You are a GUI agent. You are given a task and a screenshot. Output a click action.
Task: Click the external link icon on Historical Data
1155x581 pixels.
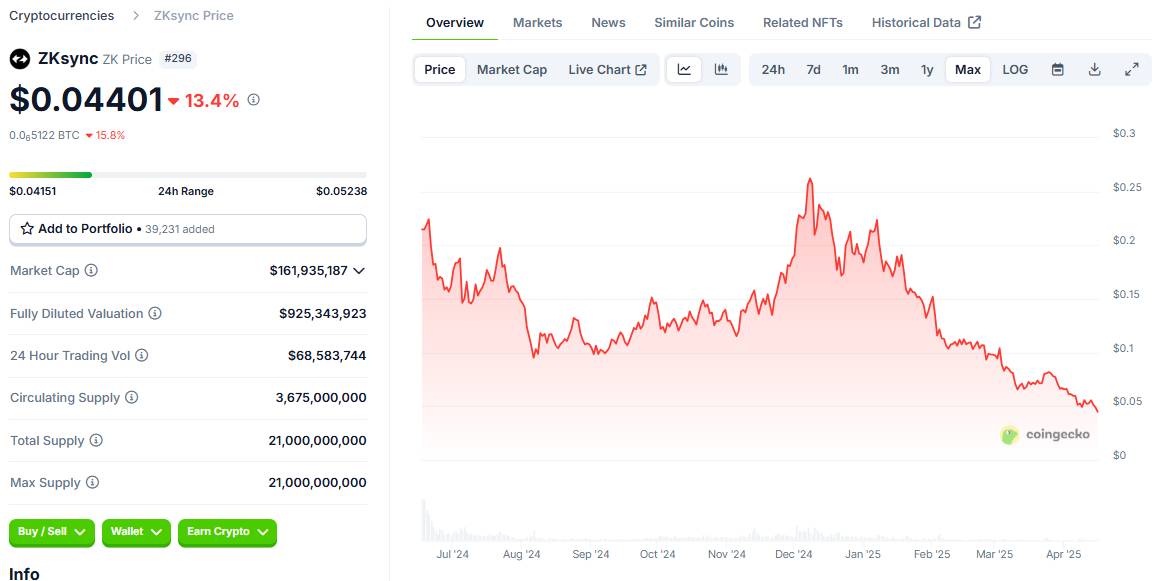point(975,22)
